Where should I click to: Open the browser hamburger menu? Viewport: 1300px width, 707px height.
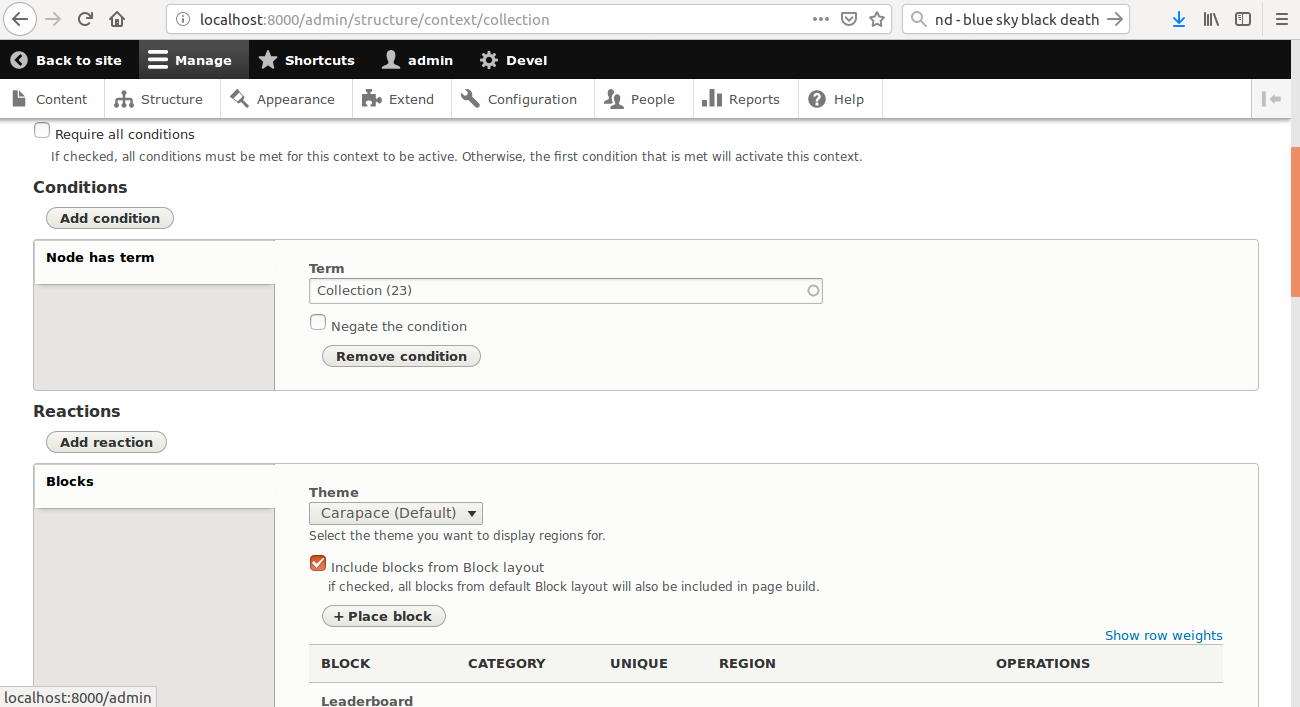pos(1281,19)
